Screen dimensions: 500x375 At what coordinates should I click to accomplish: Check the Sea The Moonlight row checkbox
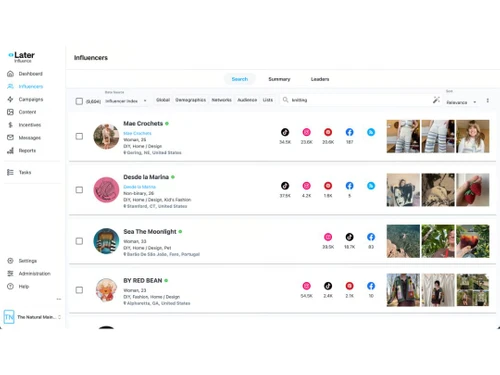coord(79,241)
